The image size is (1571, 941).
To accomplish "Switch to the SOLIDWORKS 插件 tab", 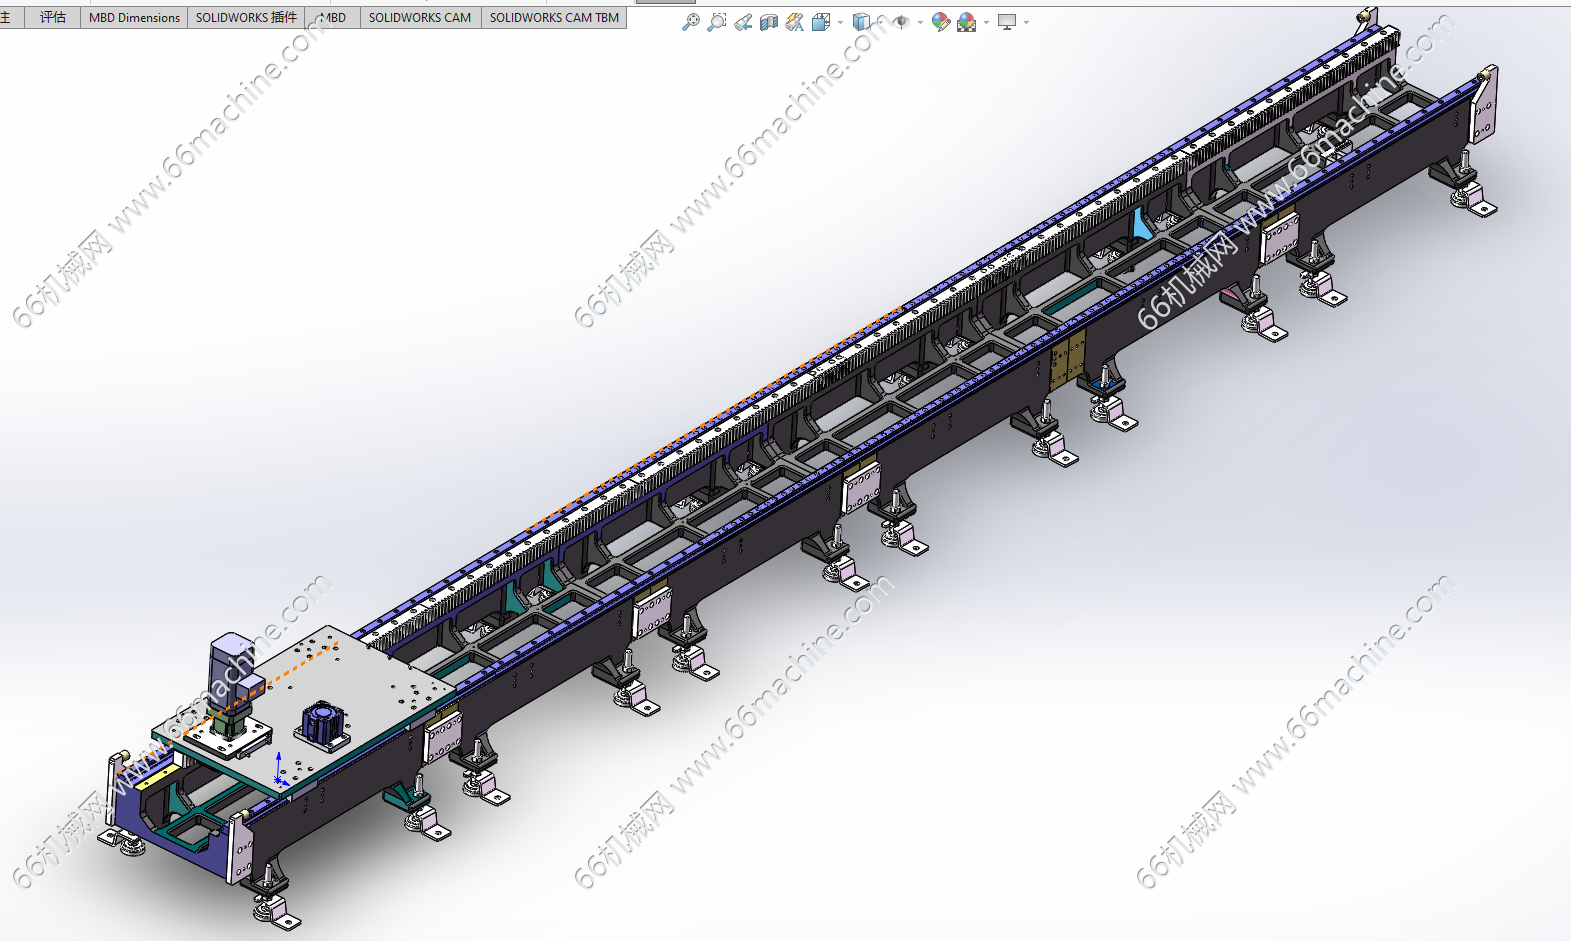I will coord(246,18).
